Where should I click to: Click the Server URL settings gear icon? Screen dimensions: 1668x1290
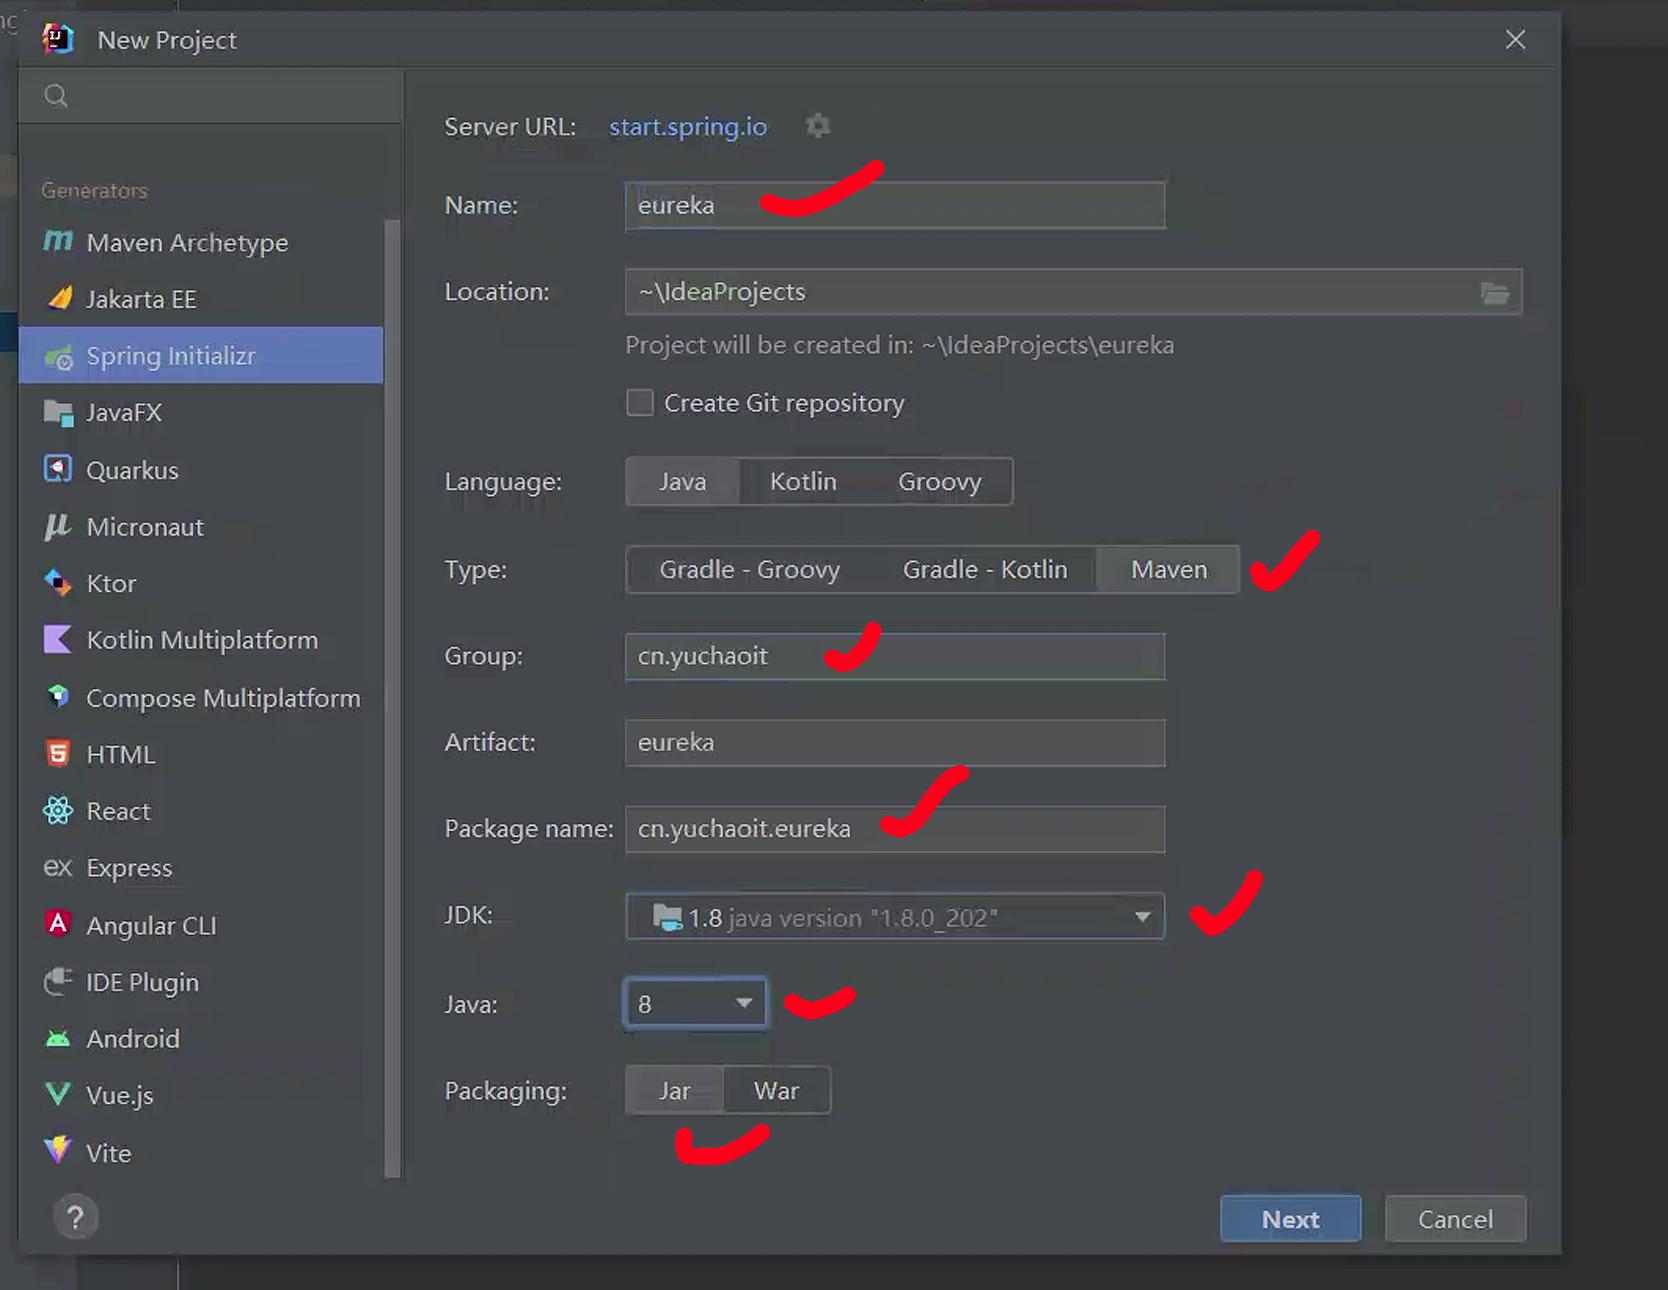point(817,126)
